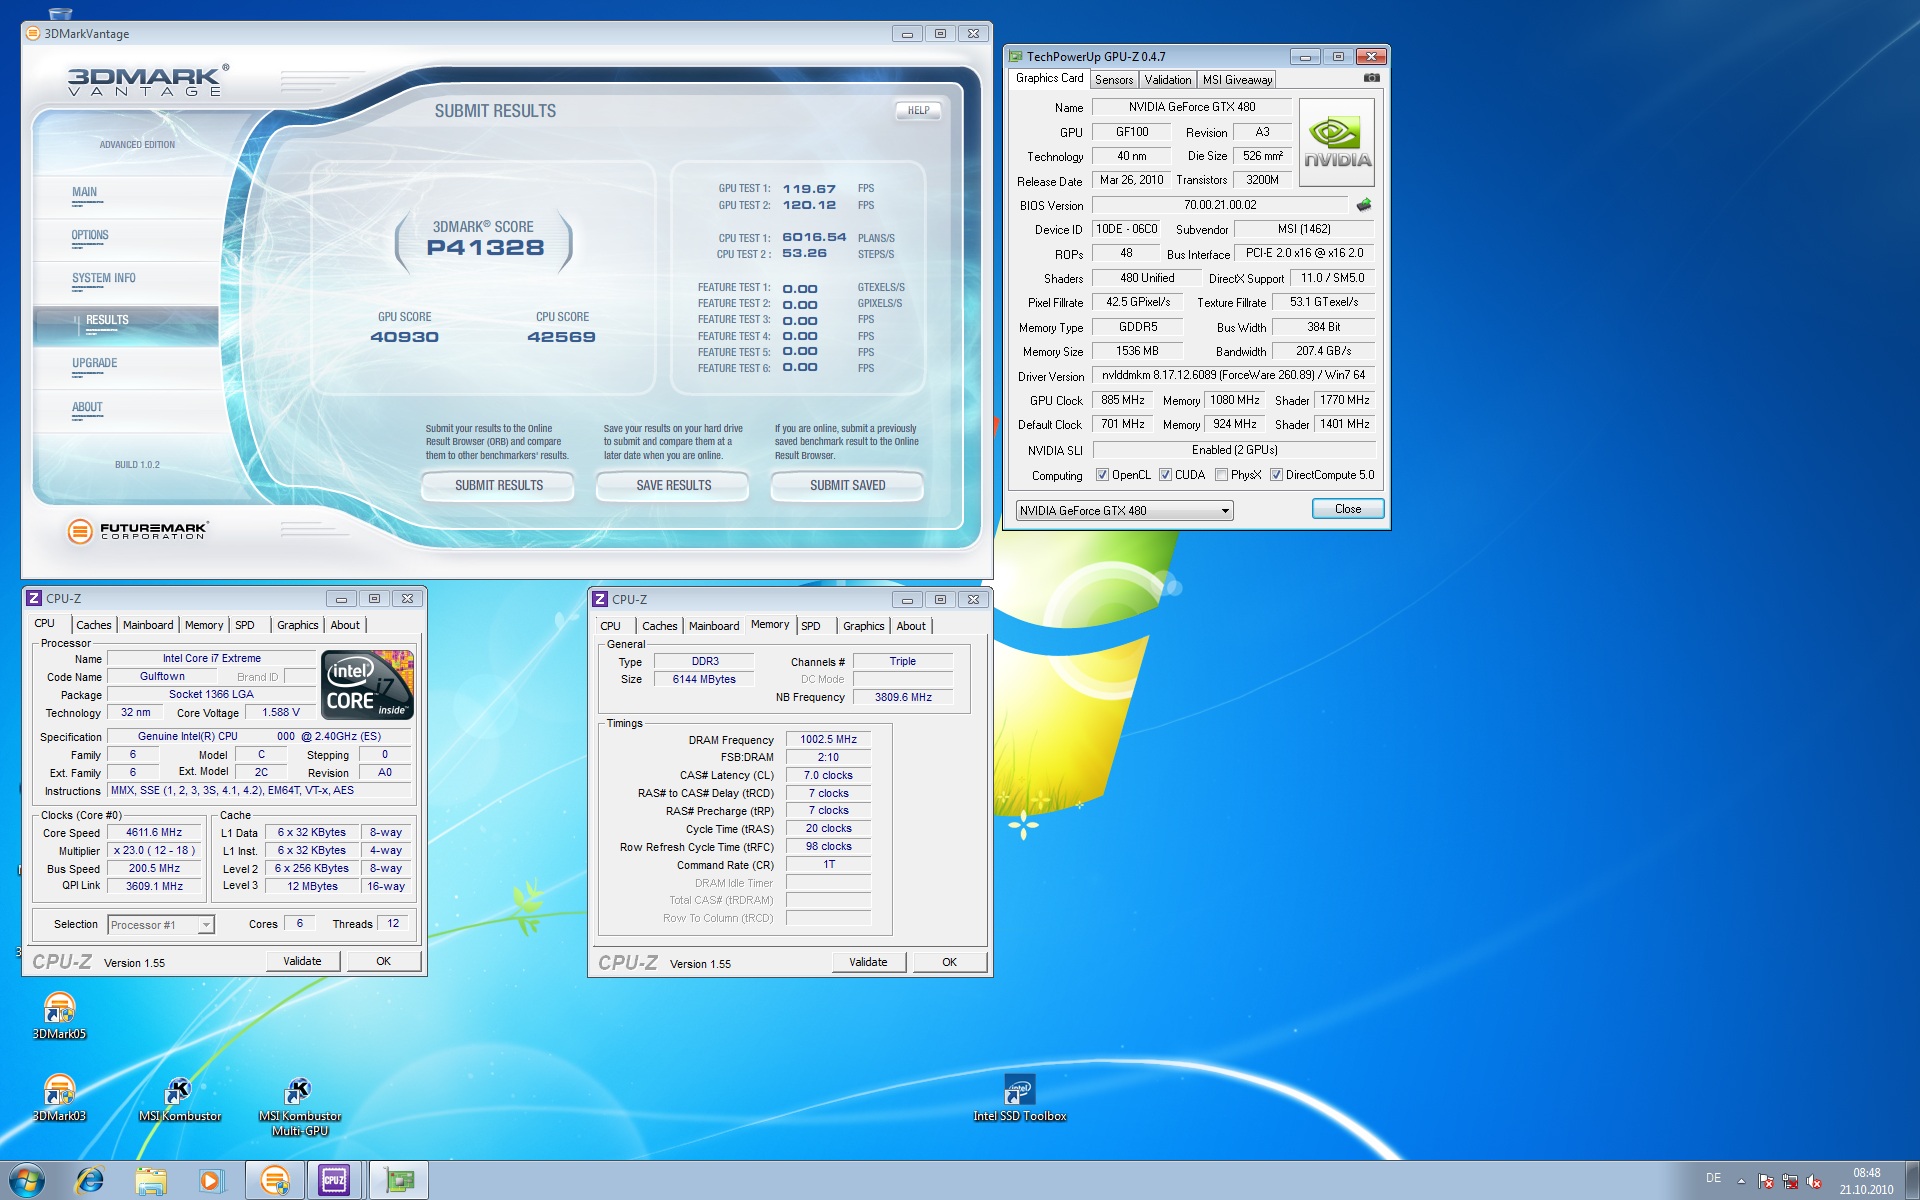Image resolution: width=1920 pixels, height=1200 pixels.
Task: Click the P41328 3DMark score
Action: pos(485,248)
